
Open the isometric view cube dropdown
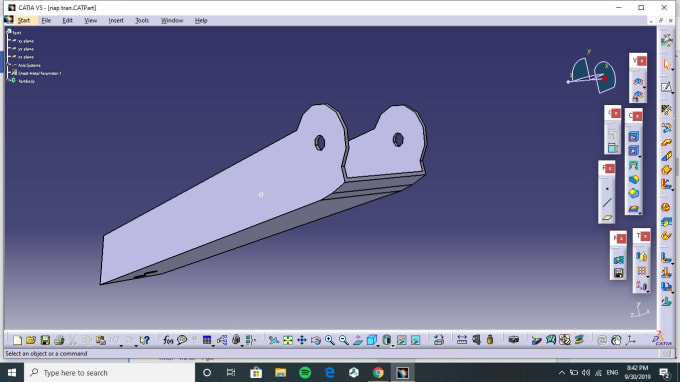(x=378, y=346)
